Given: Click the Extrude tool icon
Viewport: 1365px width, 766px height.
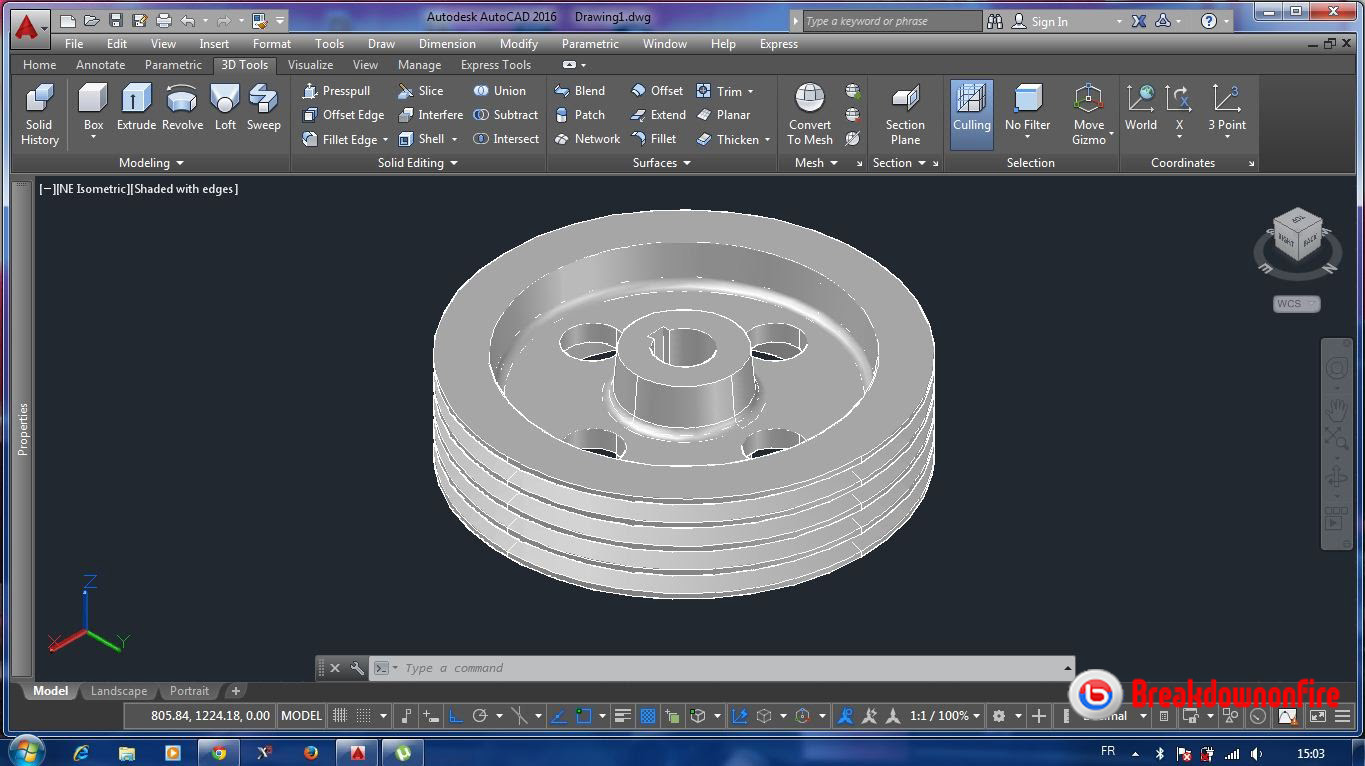Looking at the screenshot, I should [x=136, y=98].
